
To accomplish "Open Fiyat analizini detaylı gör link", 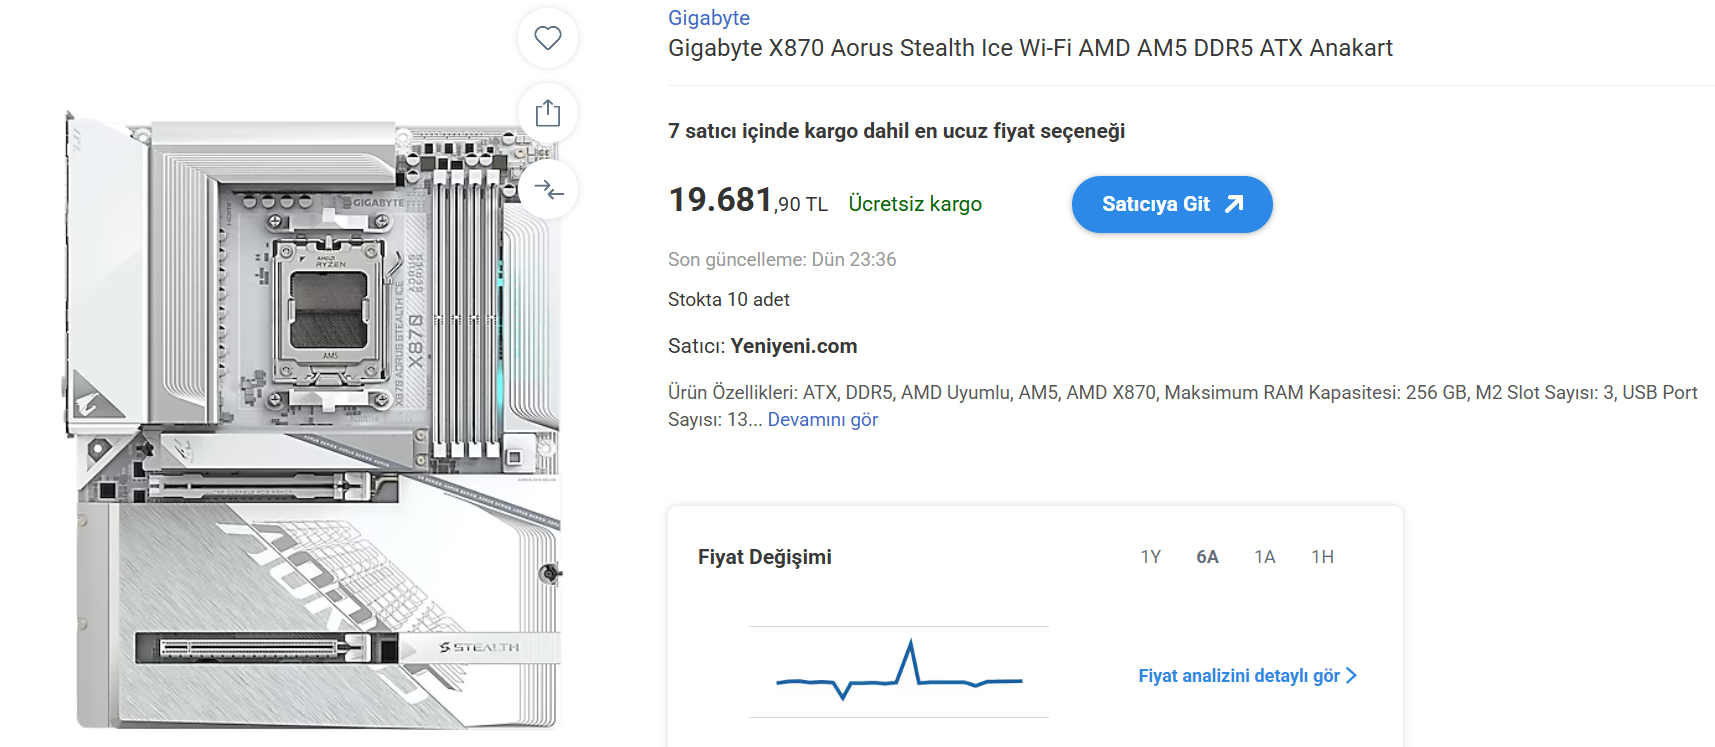I will 1248,676.
